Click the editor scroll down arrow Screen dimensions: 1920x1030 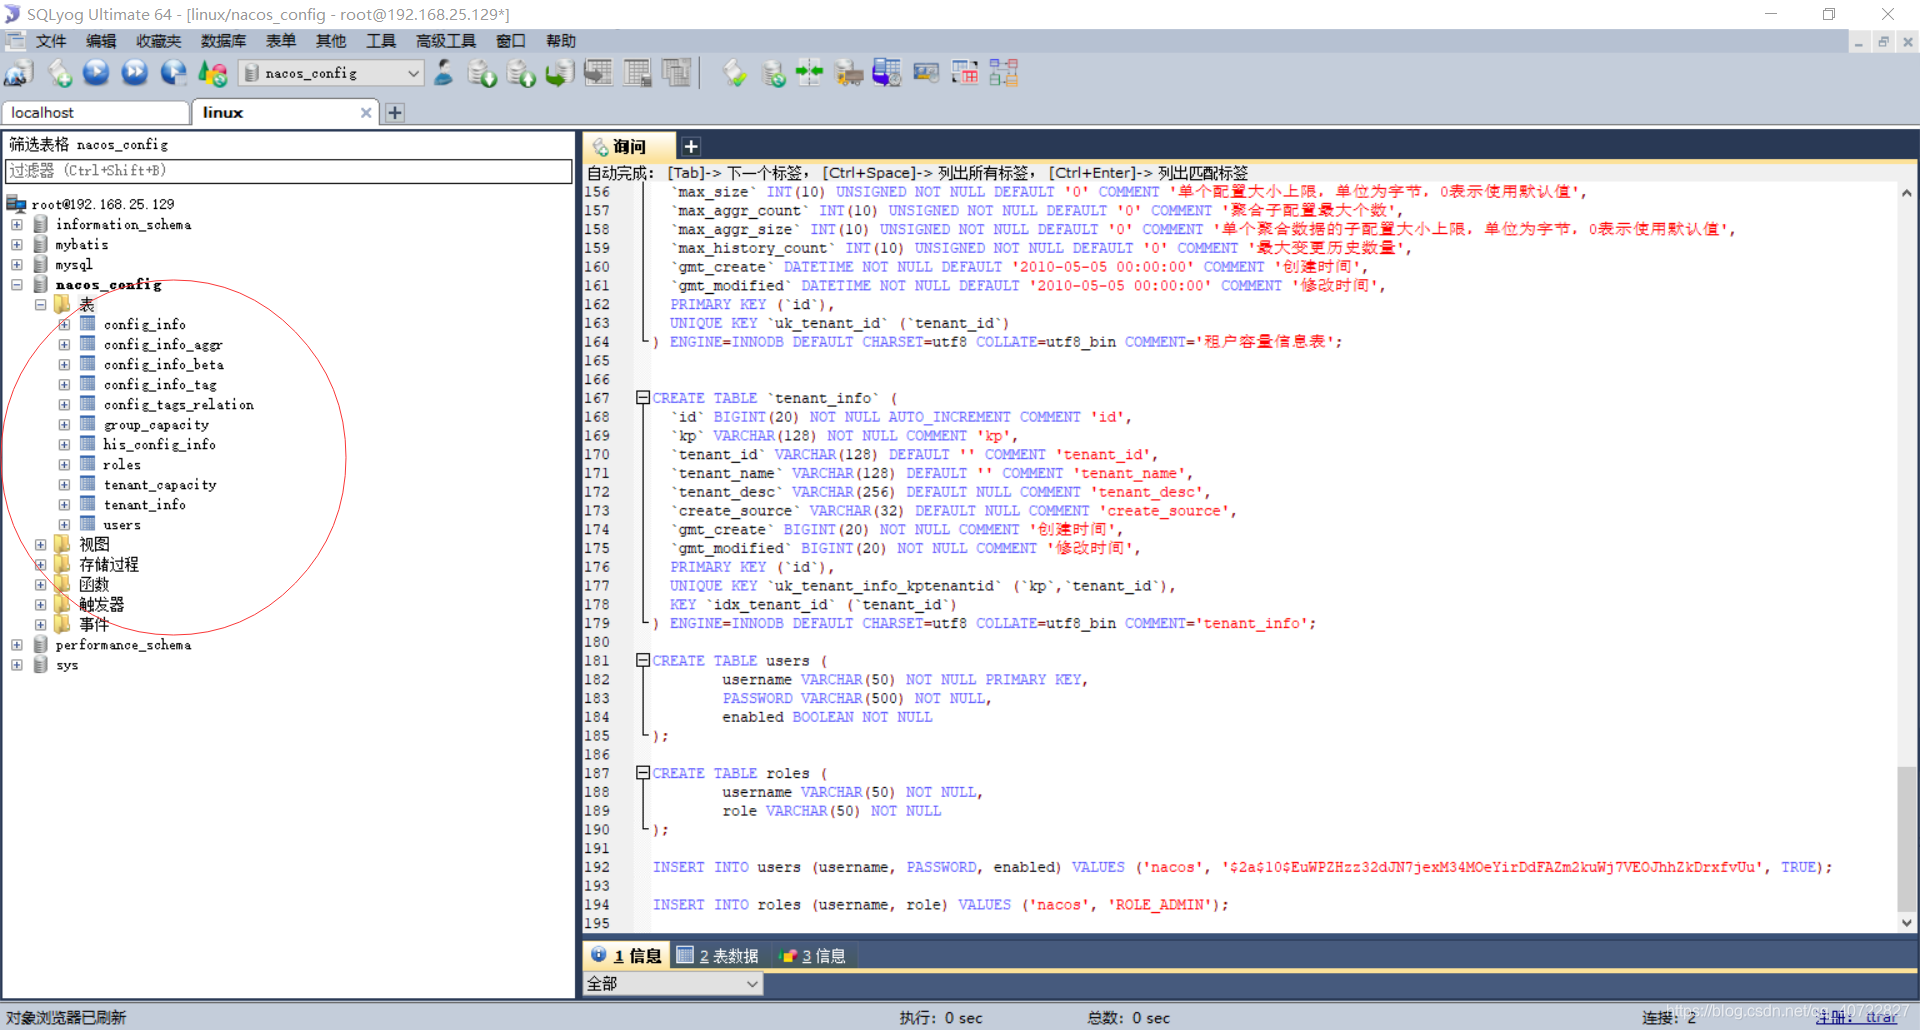[1907, 923]
